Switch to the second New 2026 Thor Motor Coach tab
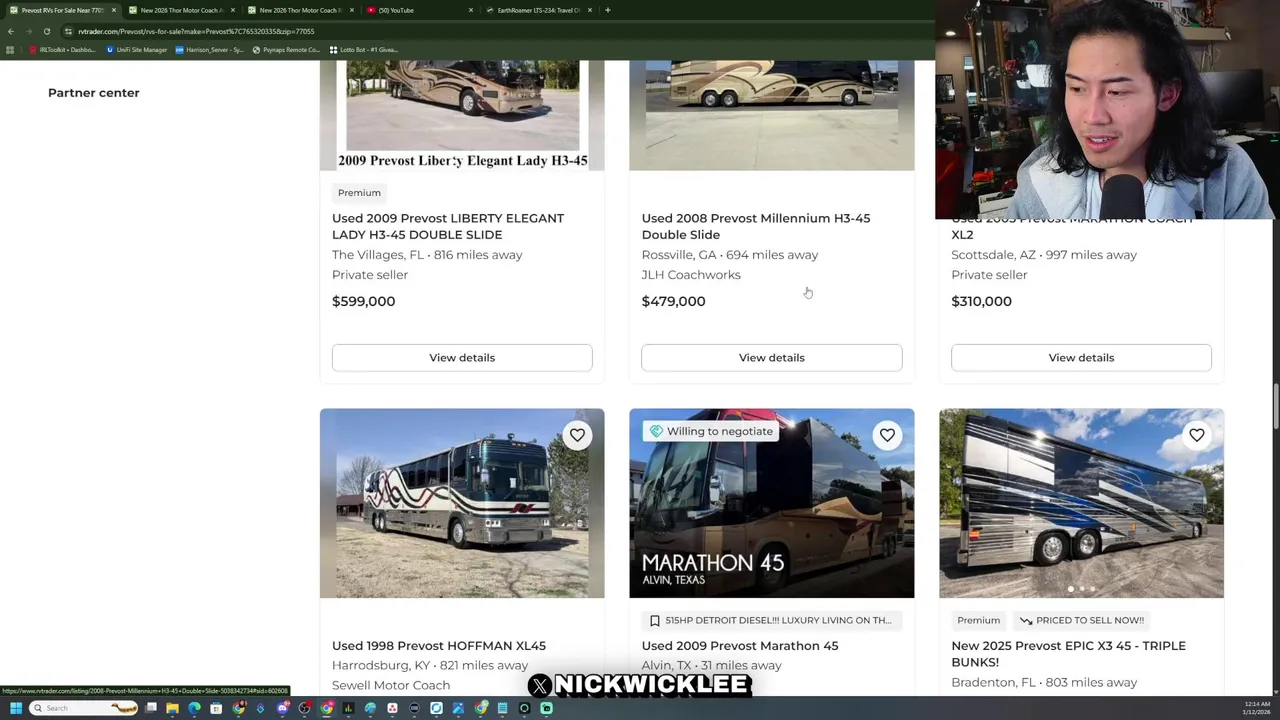Screen dimensions: 1280x720 (300, 10)
